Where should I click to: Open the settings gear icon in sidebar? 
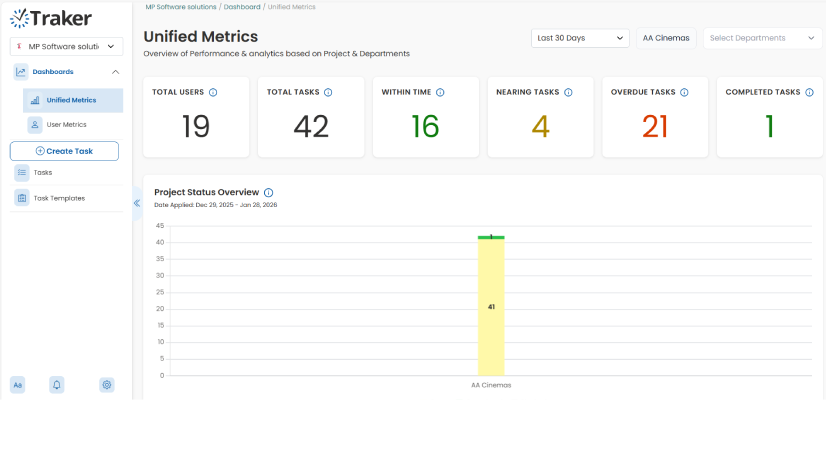[x=107, y=385]
